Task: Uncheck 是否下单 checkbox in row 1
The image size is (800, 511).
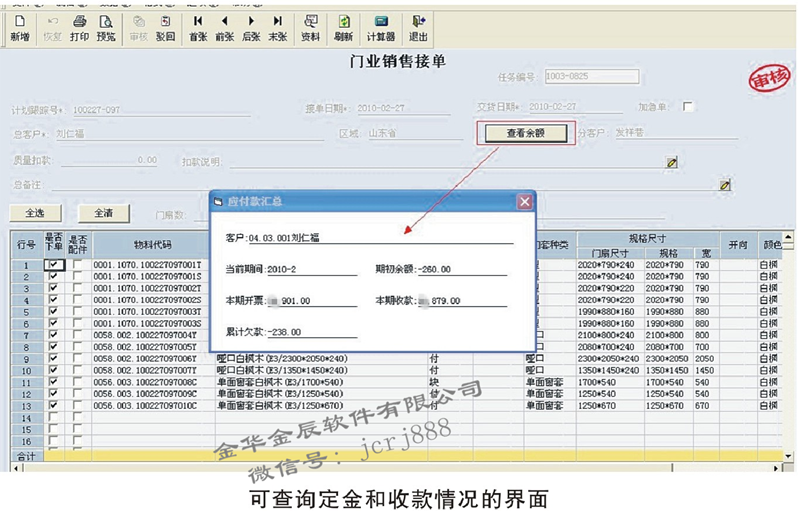Action: [53, 264]
